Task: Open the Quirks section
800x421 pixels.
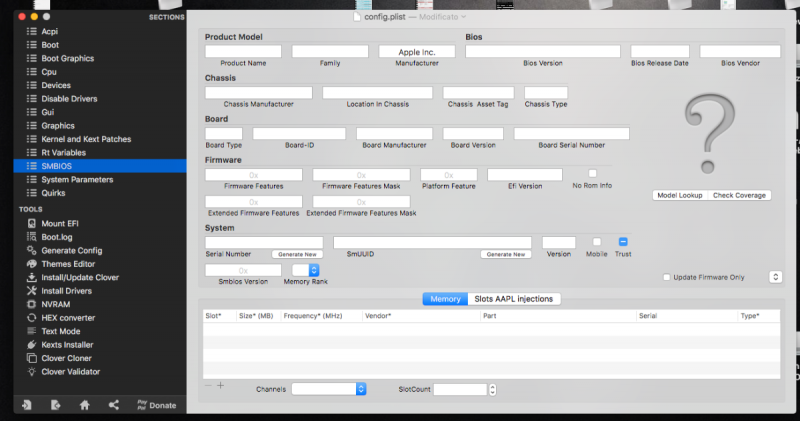Action: coord(53,193)
